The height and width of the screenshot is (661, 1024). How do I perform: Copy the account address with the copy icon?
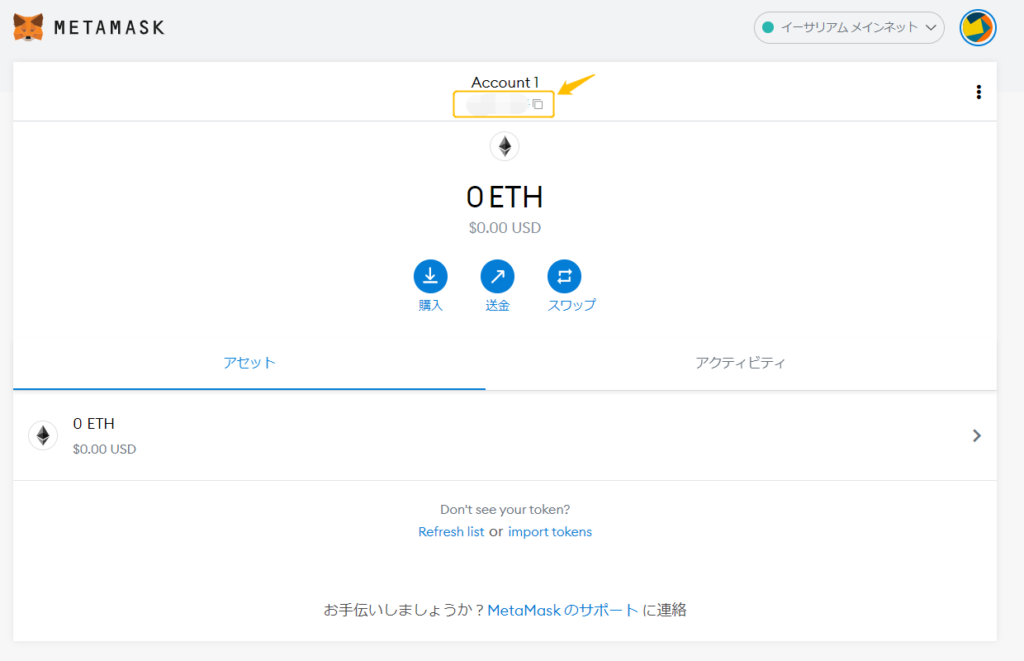click(537, 104)
